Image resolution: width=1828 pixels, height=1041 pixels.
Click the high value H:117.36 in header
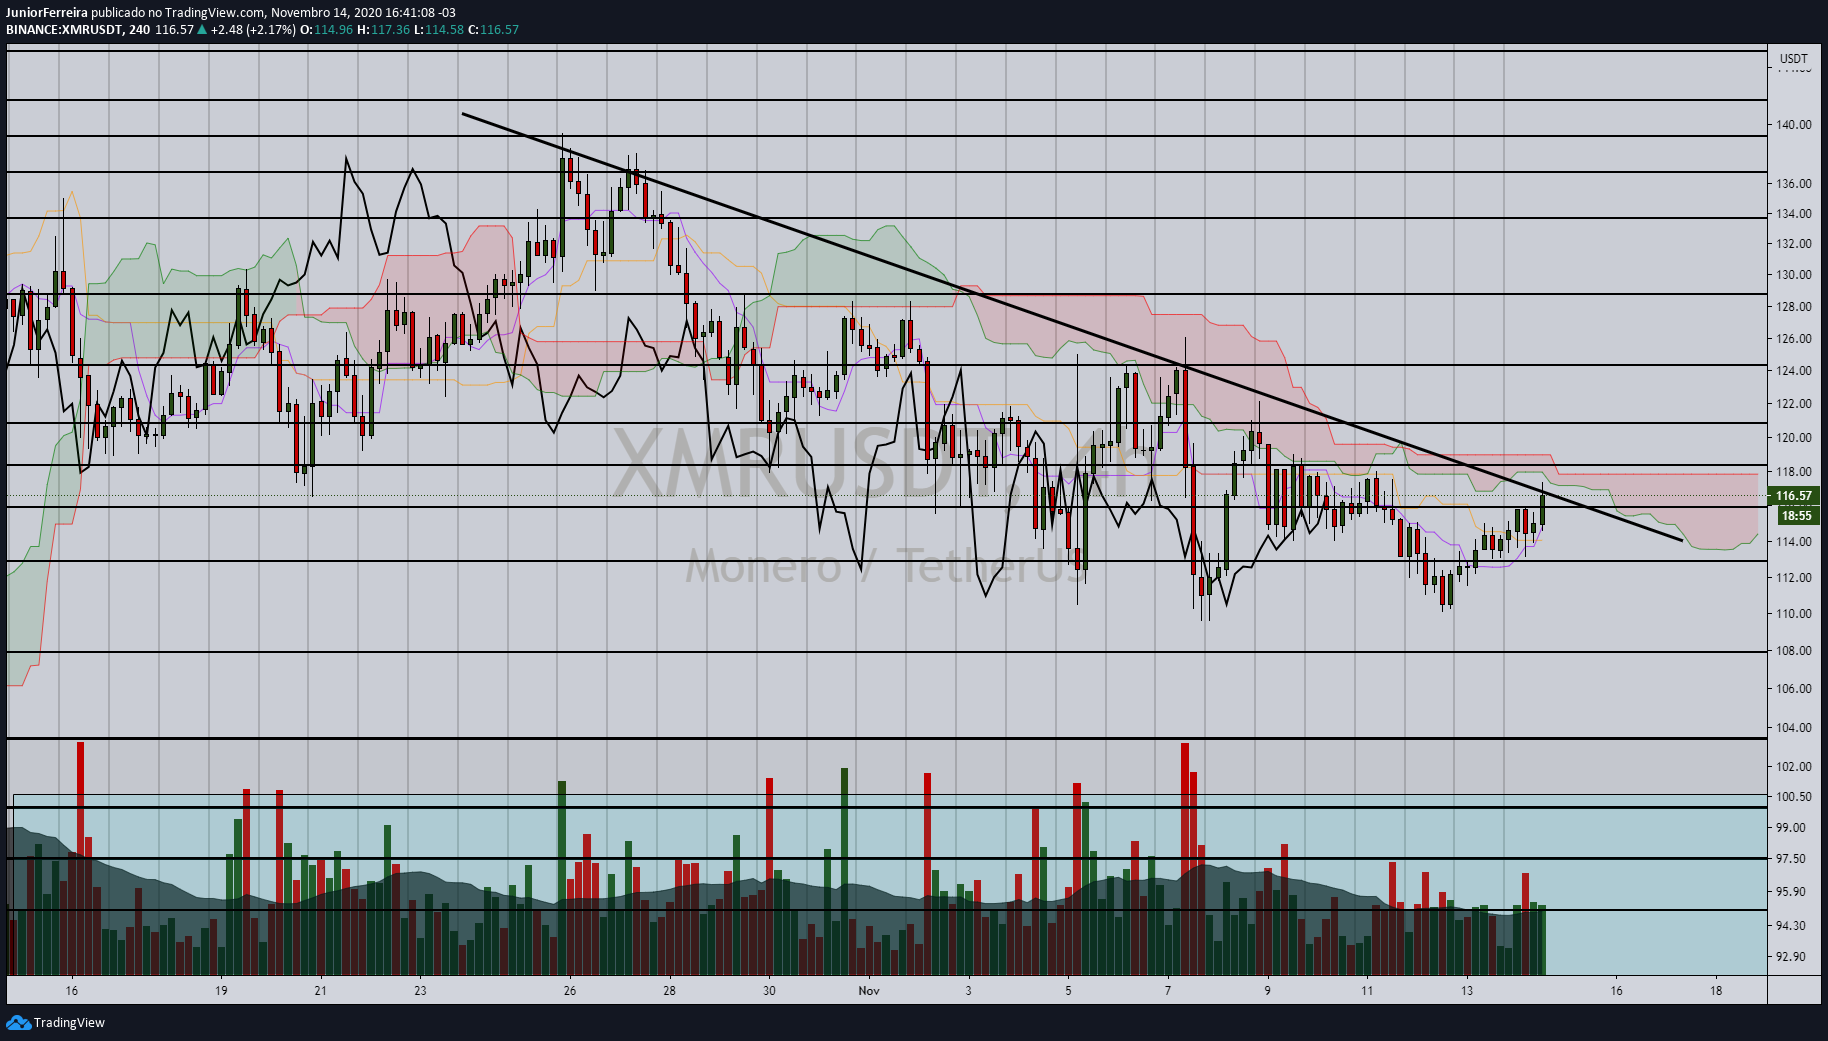384,30
